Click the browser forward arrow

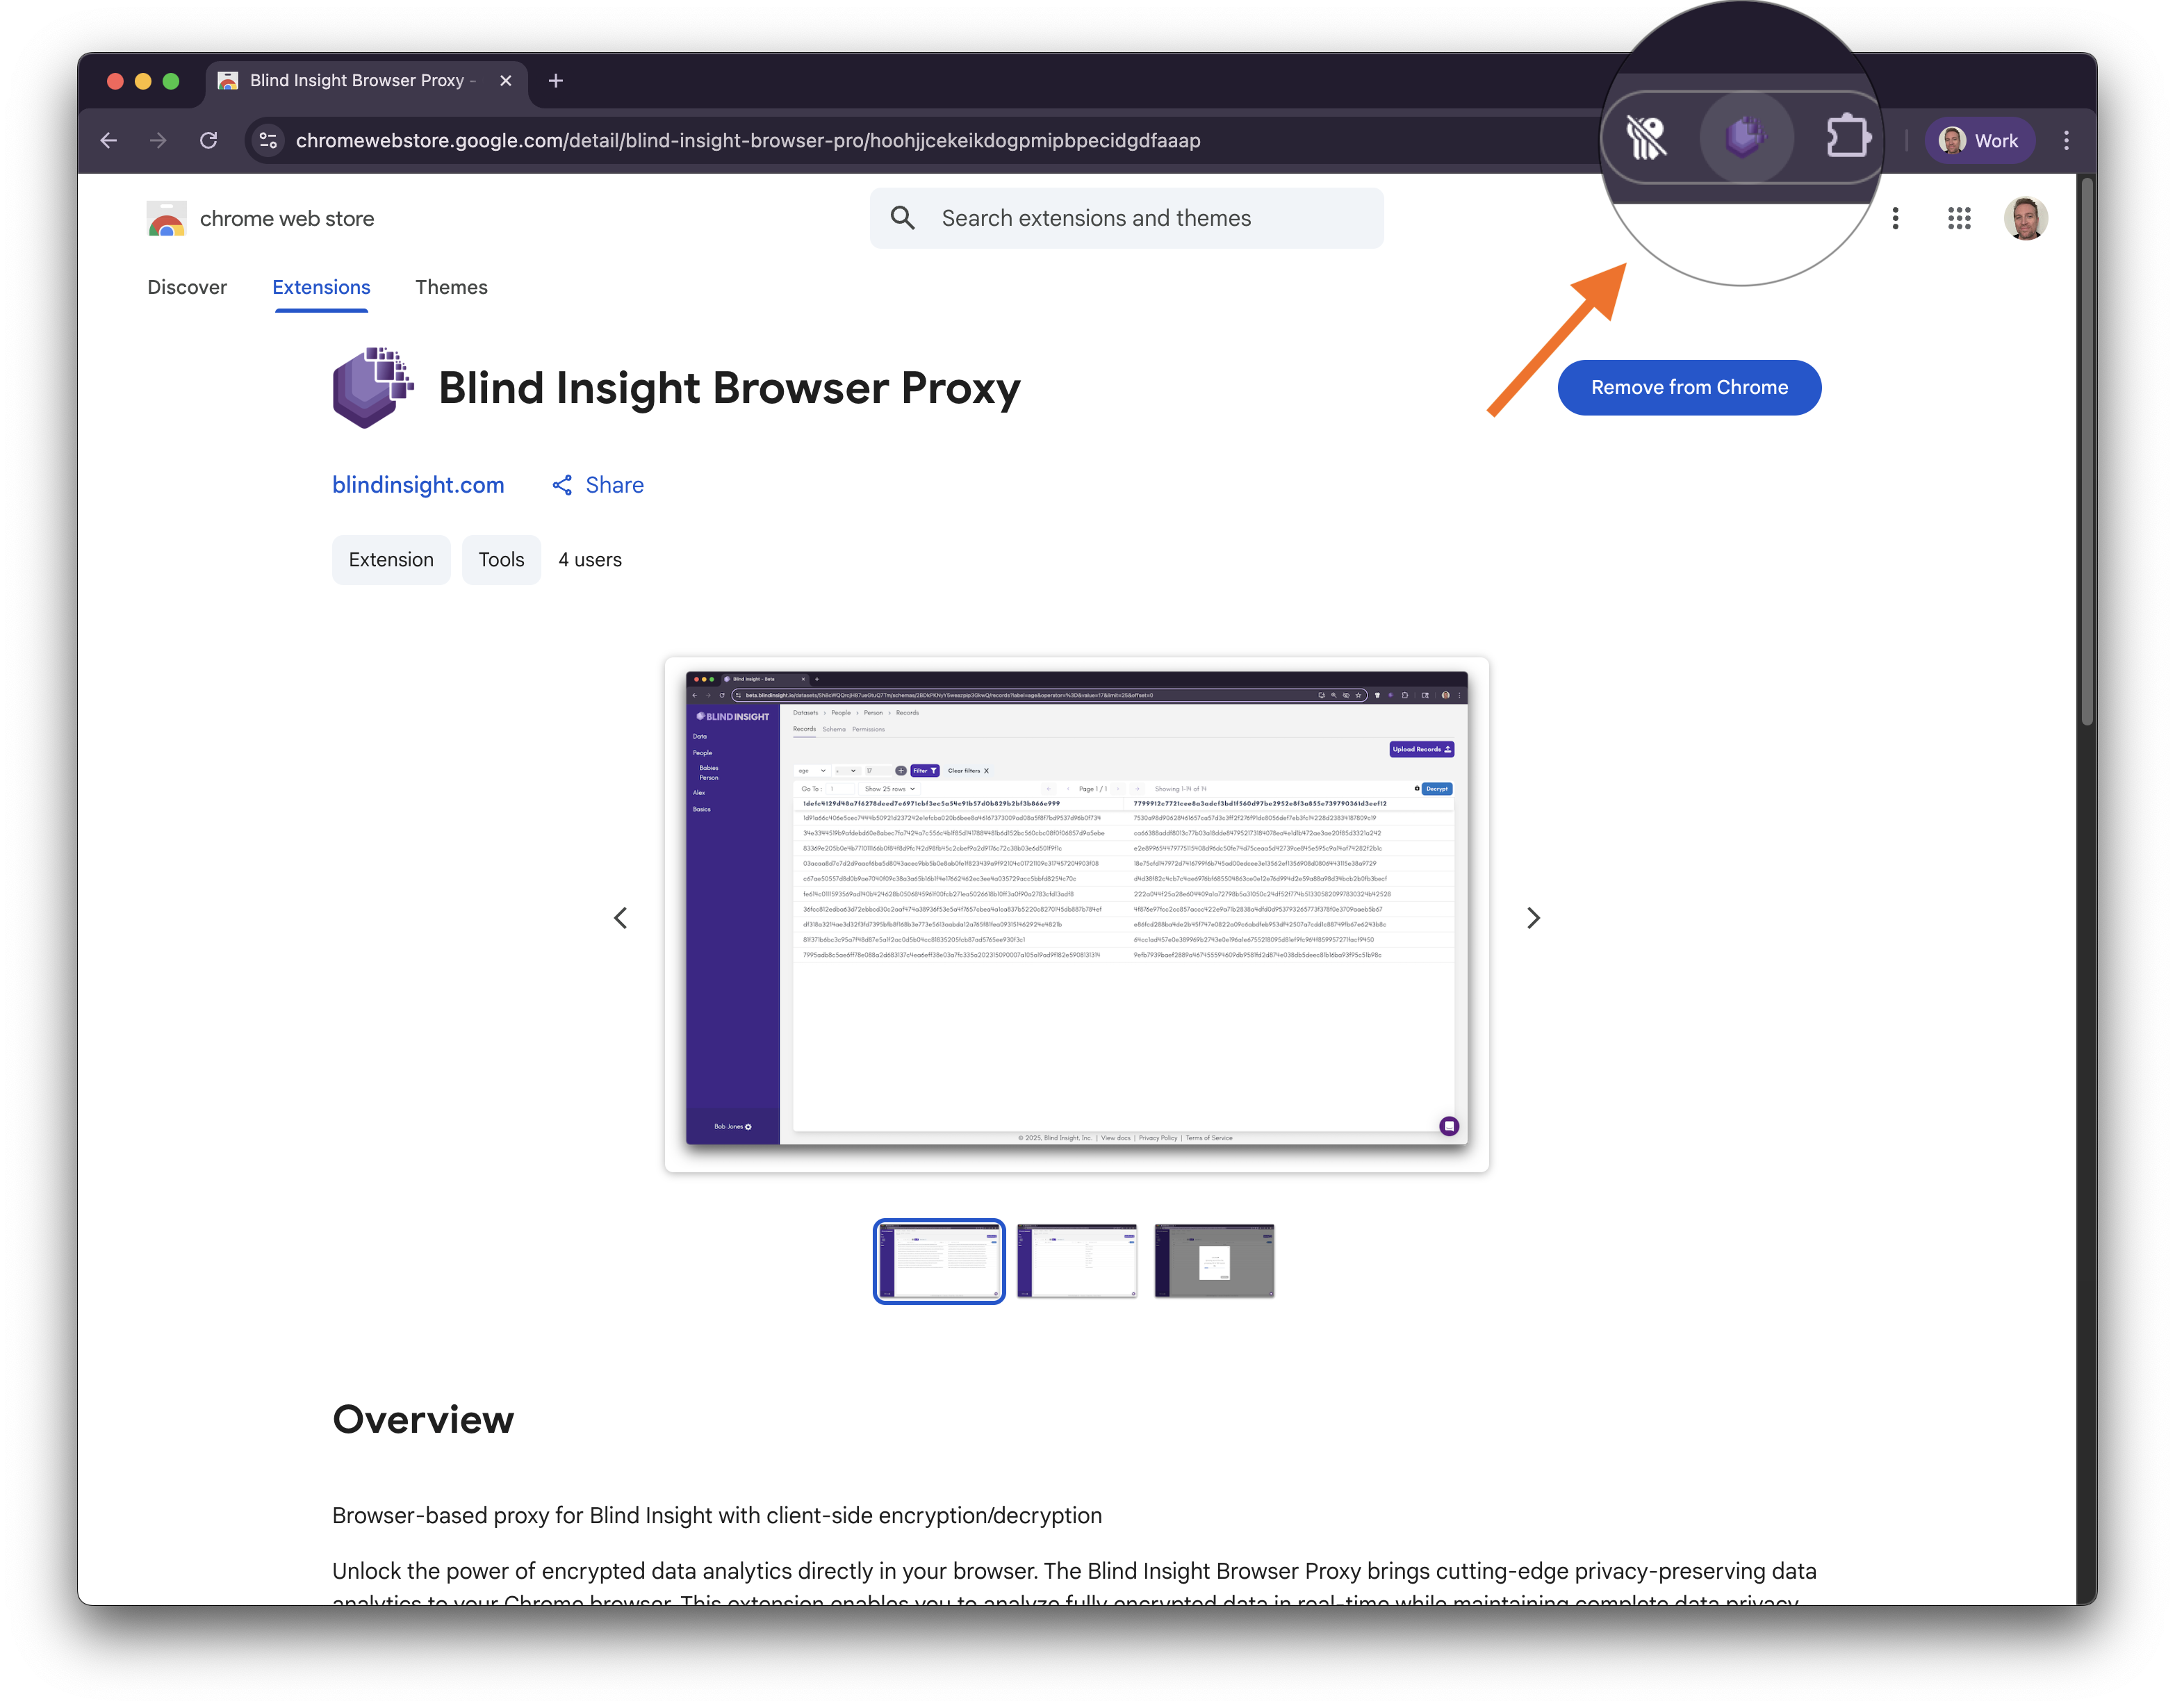coord(158,141)
